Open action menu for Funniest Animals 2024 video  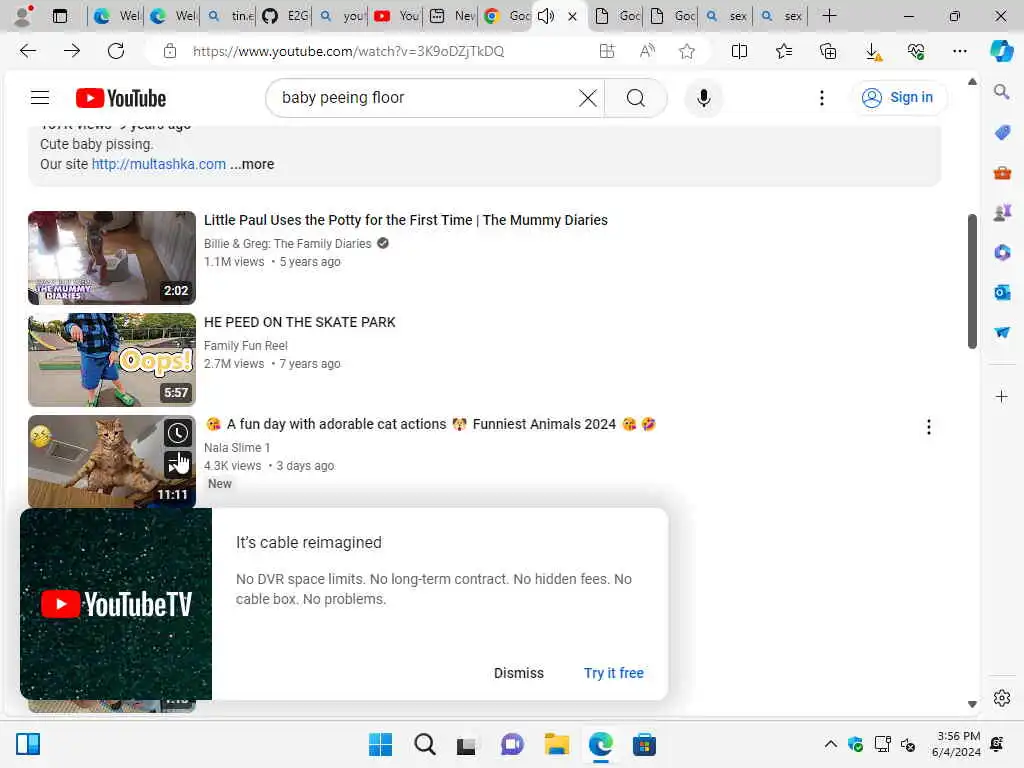pos(928,427)
